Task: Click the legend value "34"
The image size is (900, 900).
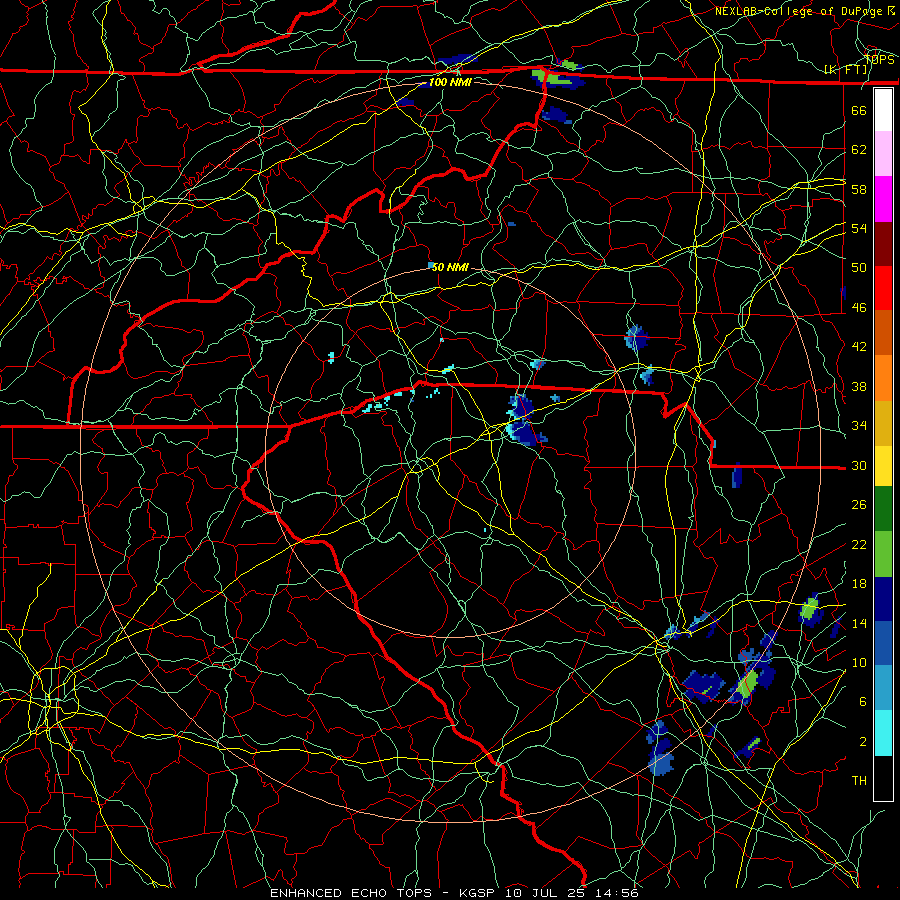Action: pos(859,426)
